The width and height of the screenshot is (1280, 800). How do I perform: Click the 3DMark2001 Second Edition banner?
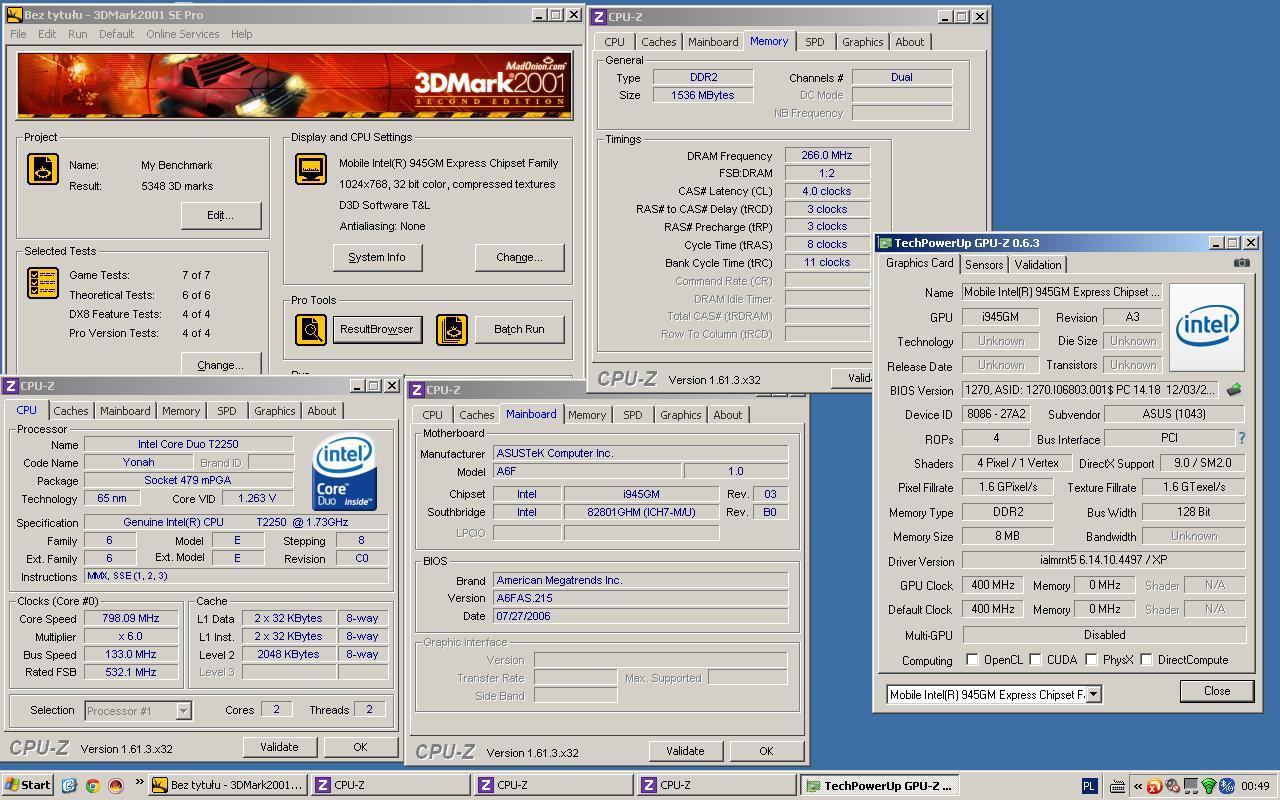tap(295, 85)
